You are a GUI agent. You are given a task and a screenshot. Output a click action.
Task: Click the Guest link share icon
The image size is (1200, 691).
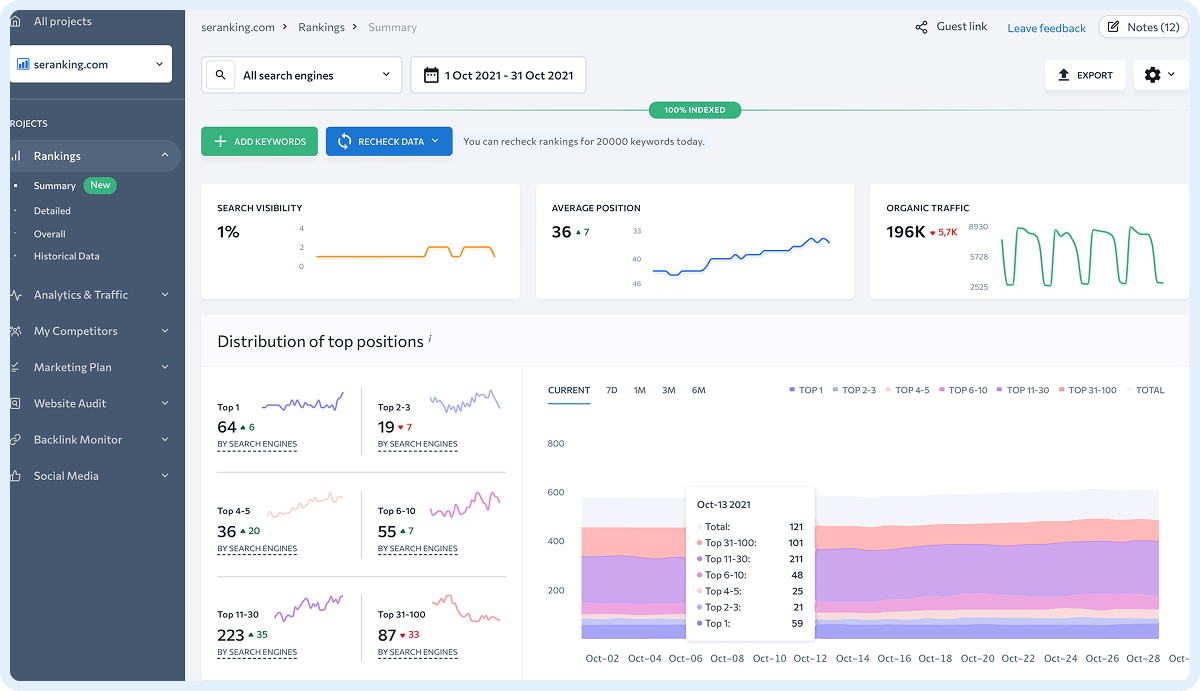[921, 27]
